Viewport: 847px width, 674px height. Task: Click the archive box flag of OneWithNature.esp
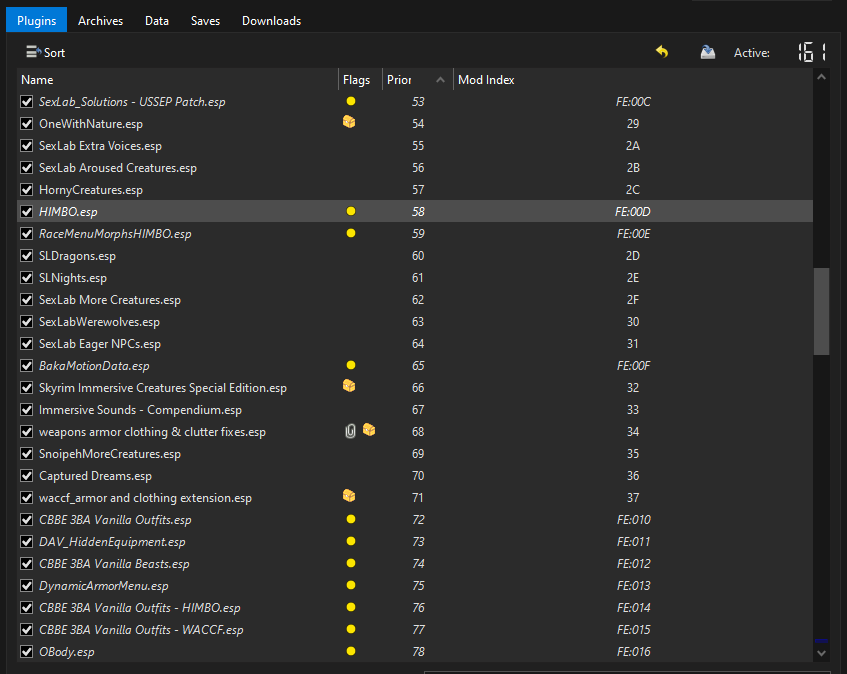click(x=349, y=122)
